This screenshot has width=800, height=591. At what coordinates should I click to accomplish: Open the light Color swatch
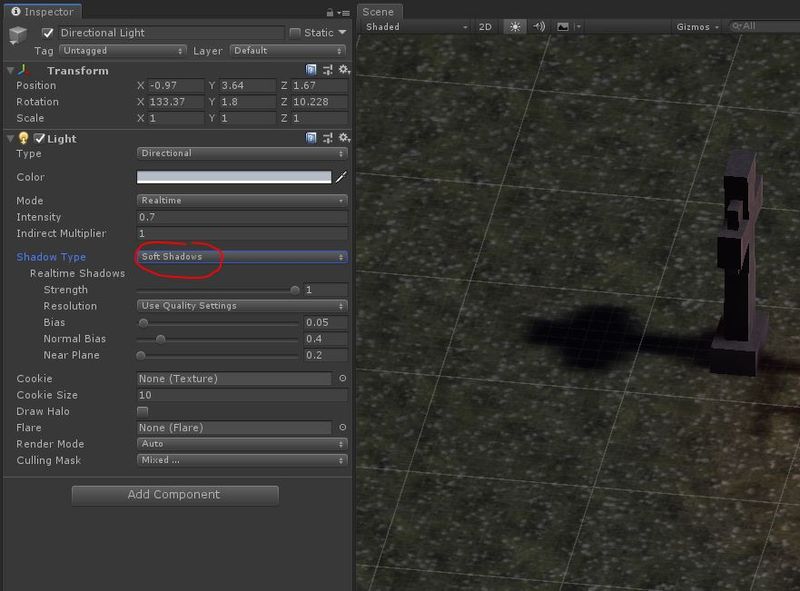point(234,177)
